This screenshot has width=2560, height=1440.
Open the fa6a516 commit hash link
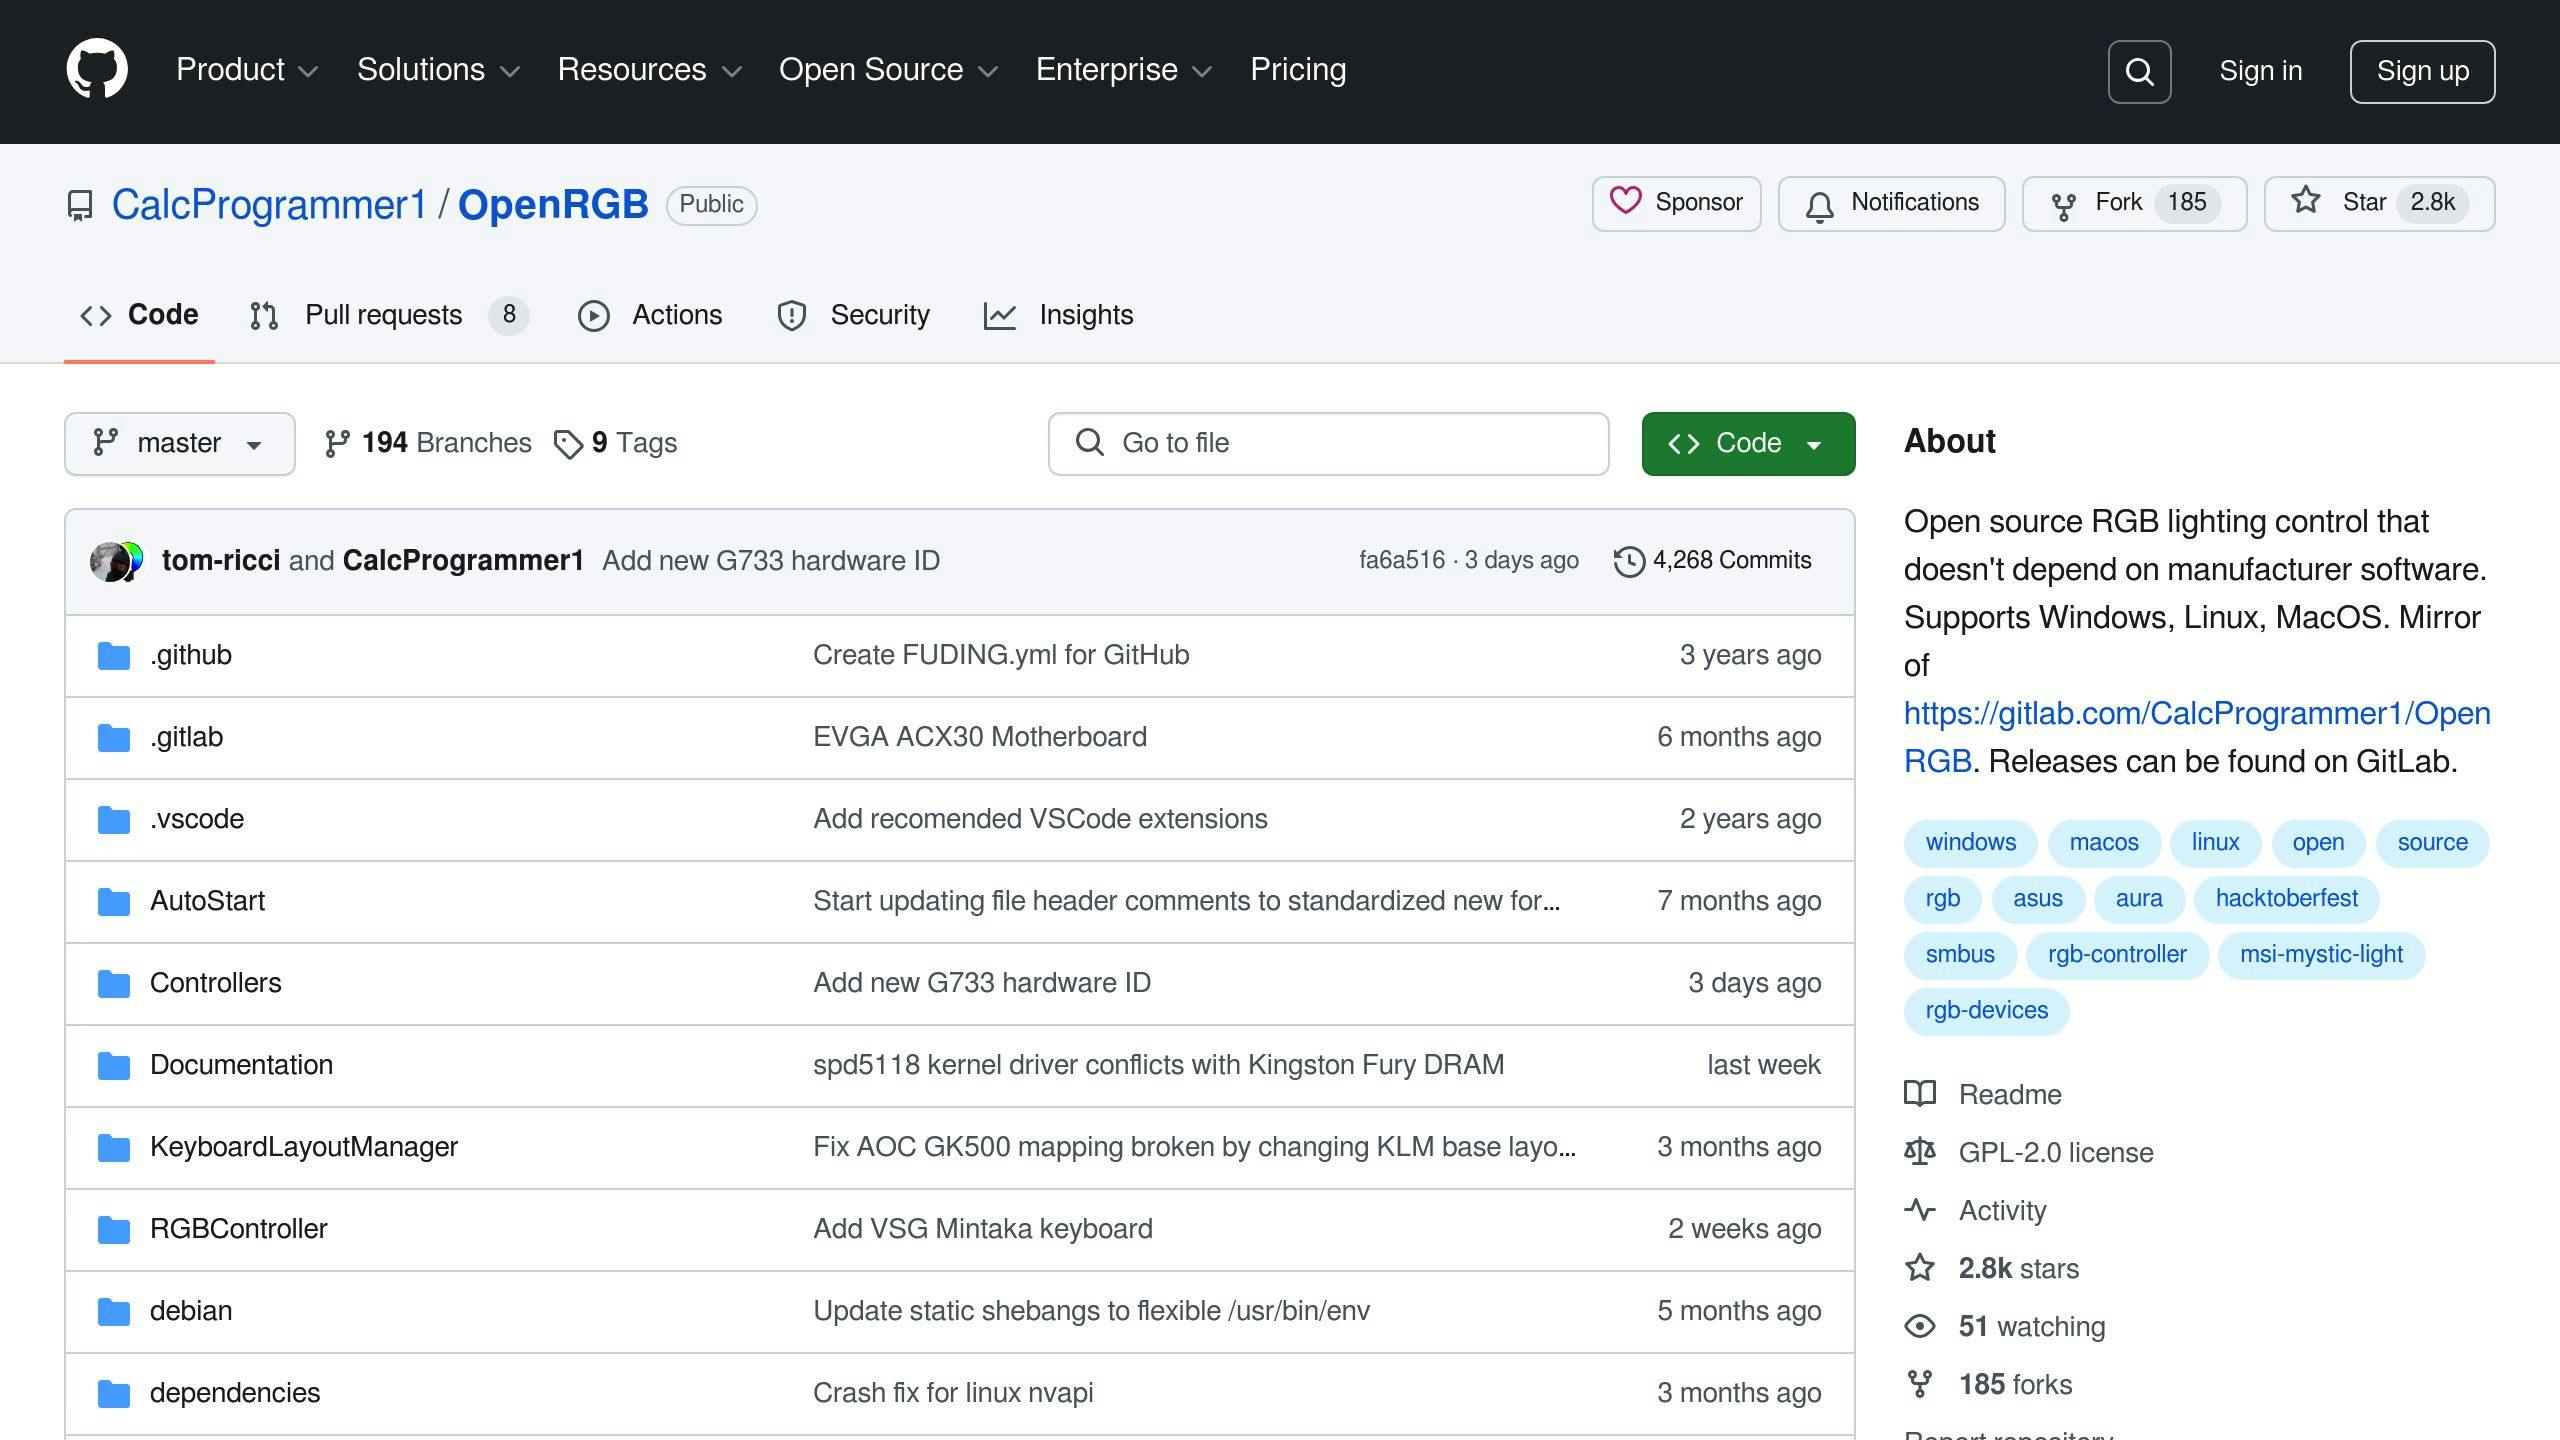pyautogui.click(x=1401, y=560)
